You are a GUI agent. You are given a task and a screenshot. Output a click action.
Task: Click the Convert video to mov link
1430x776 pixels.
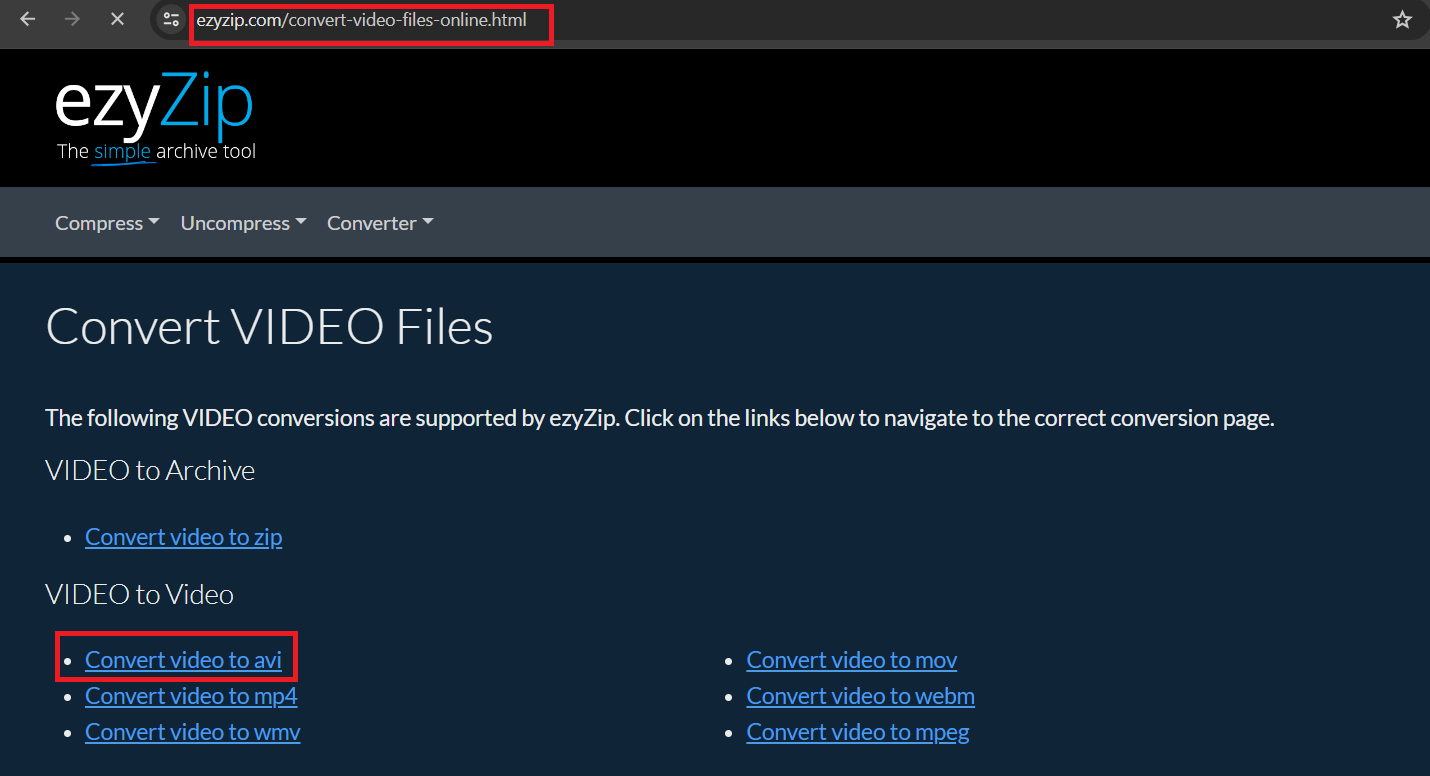(x=851, y=660)
